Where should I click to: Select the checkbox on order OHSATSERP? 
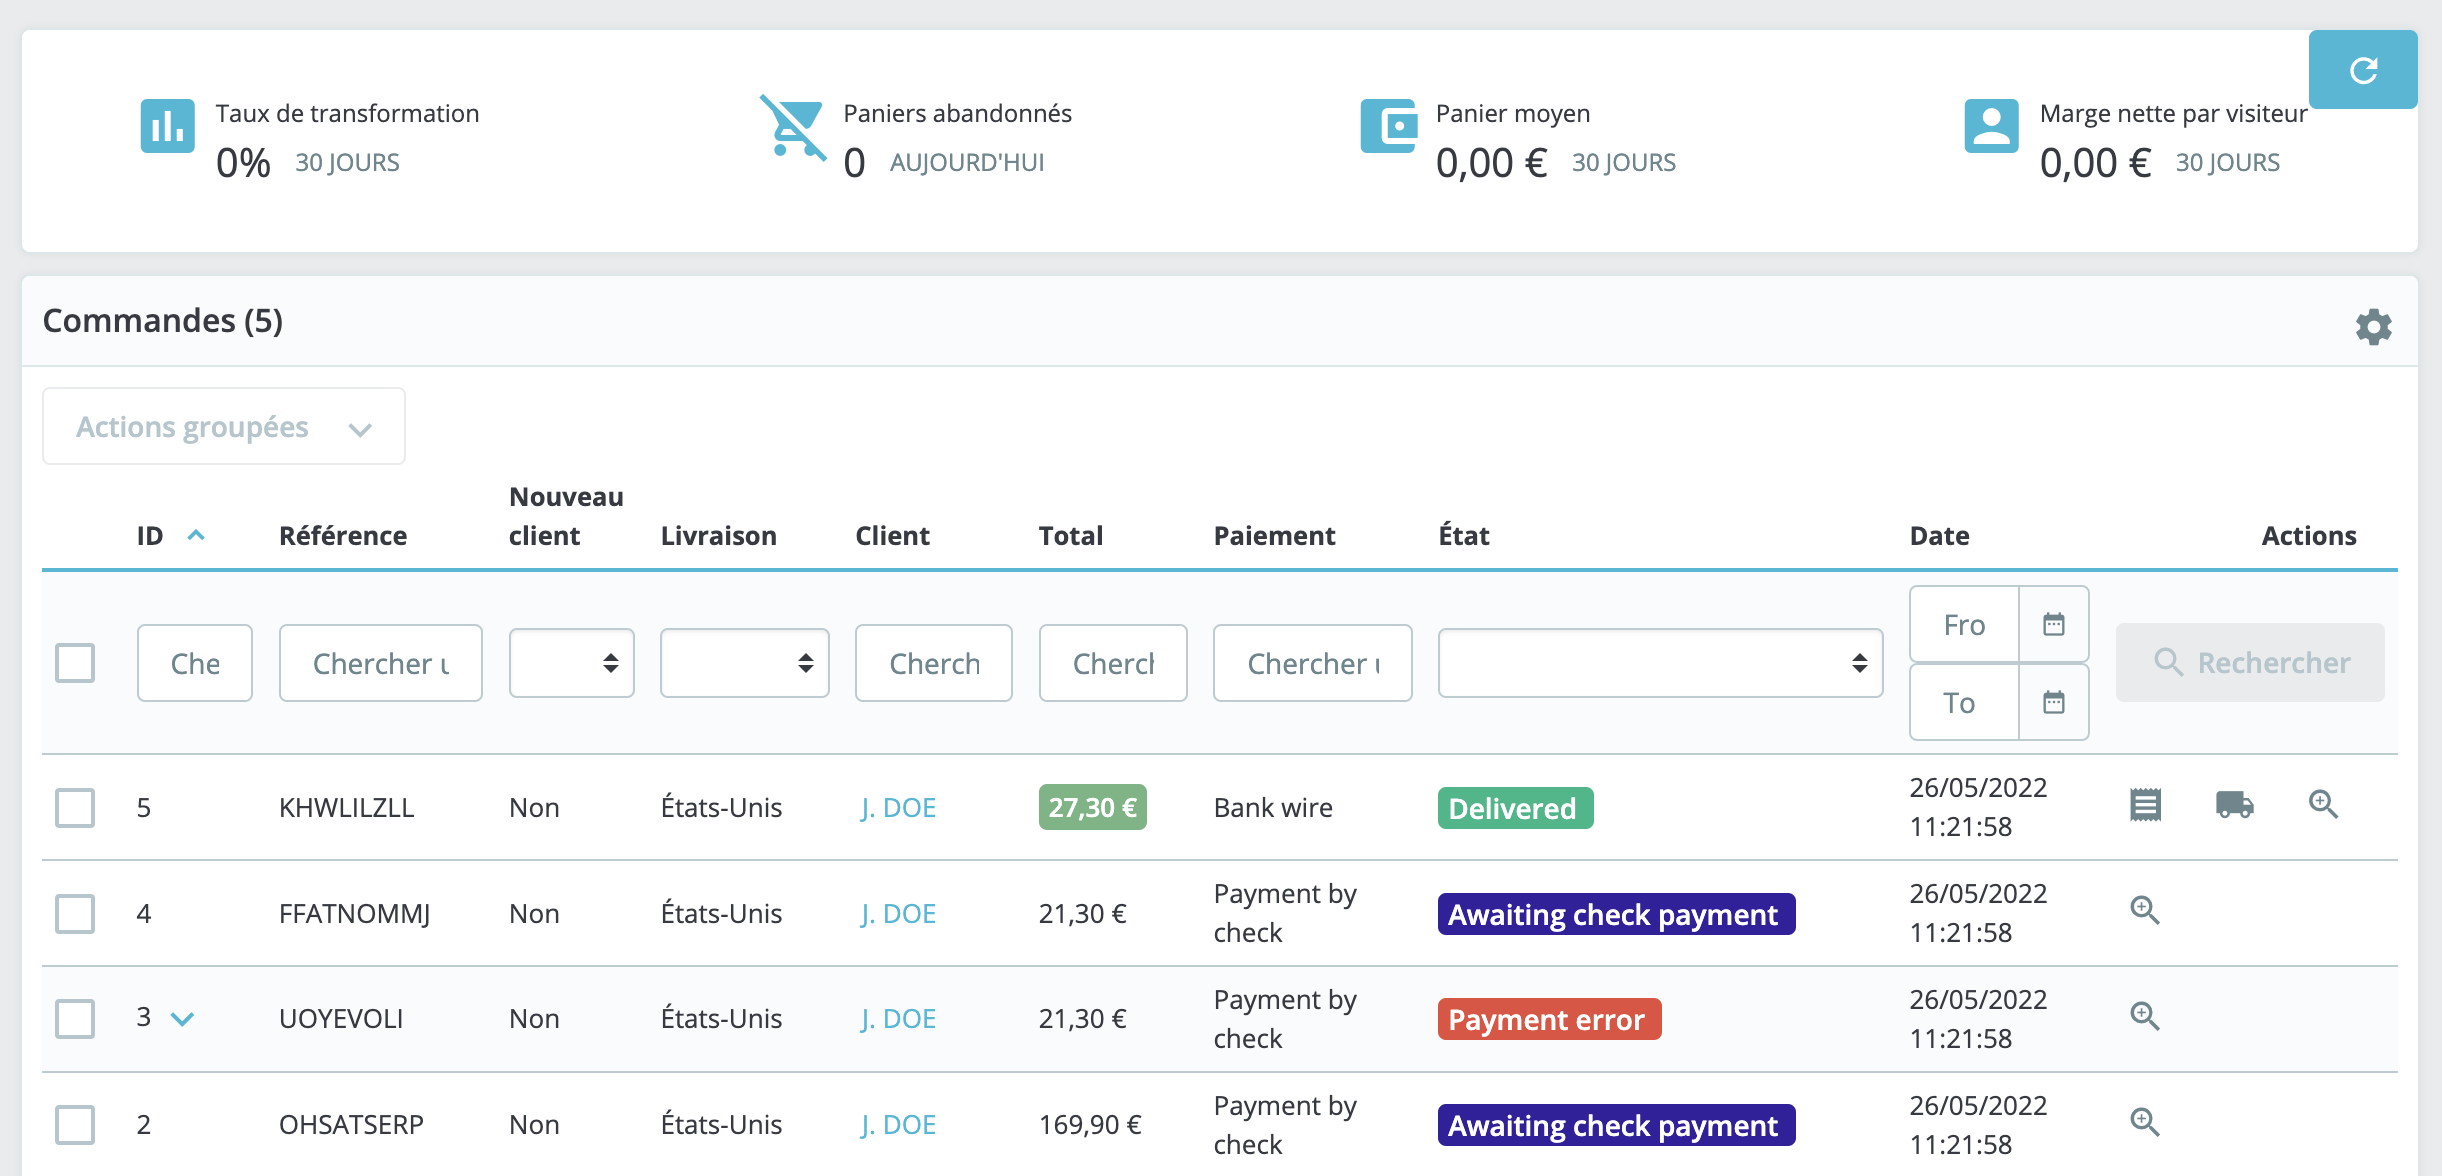pos(74,1124)
